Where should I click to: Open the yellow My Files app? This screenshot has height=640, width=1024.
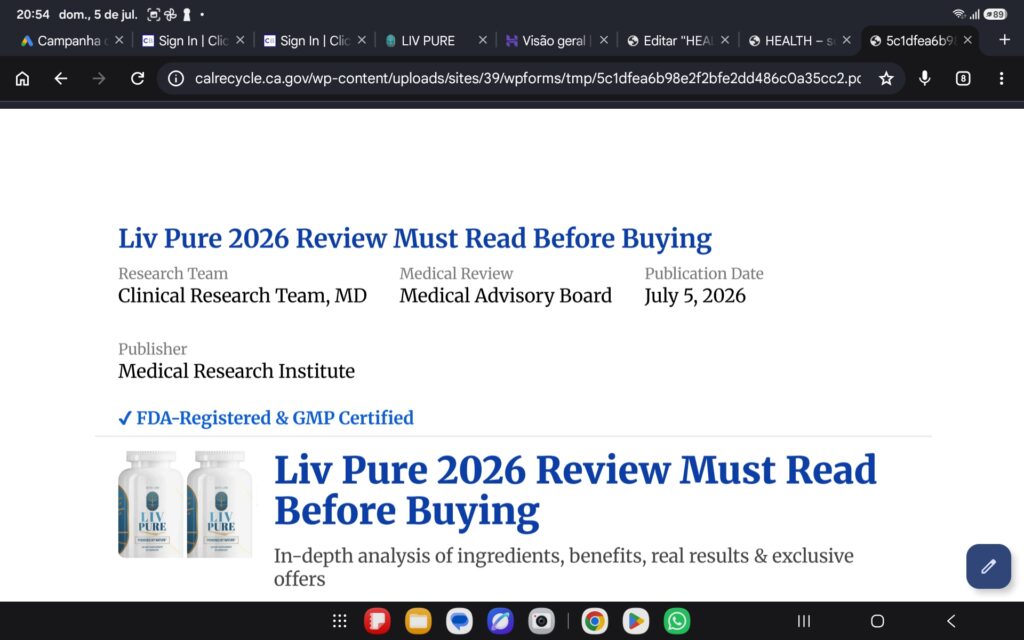(418, 621)
